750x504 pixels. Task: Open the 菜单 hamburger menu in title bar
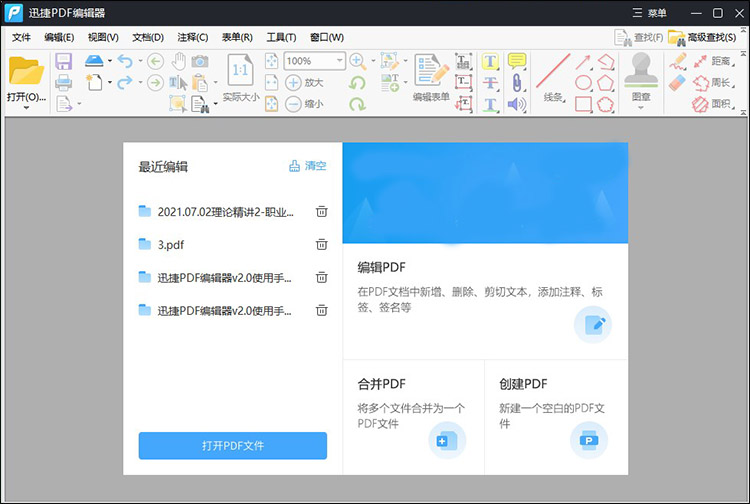(x=650, y=13)
